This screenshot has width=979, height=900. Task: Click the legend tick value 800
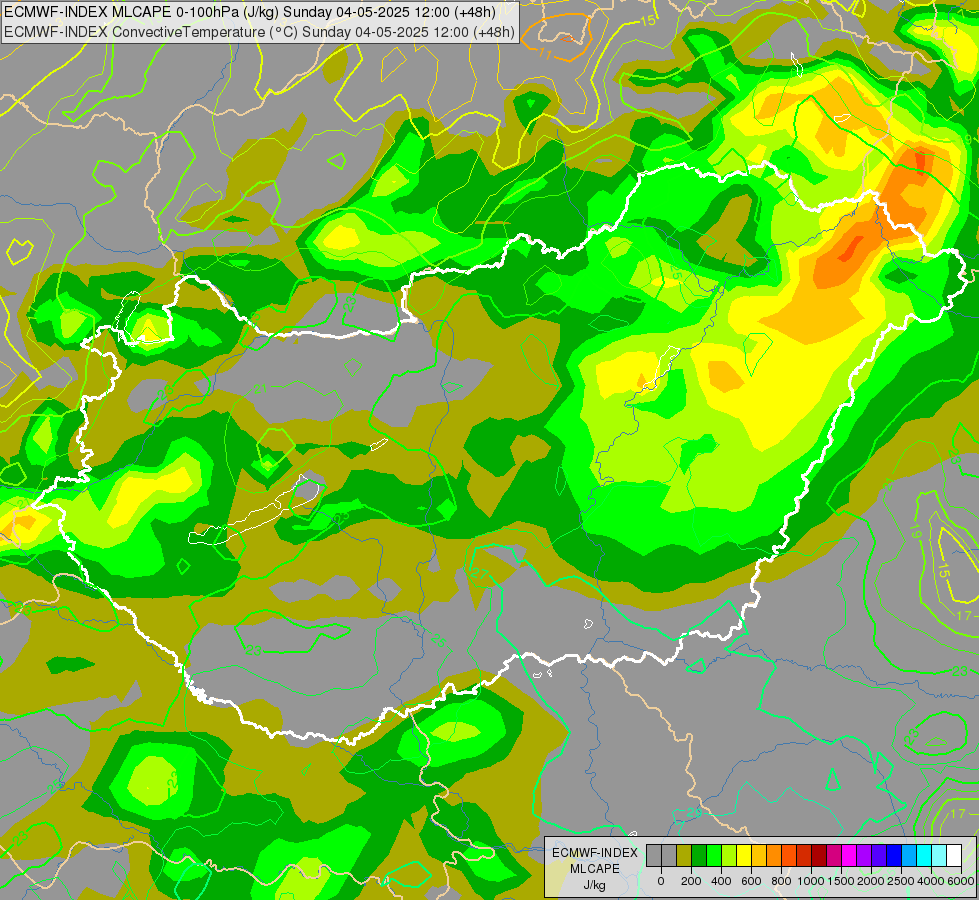(781, 881)
